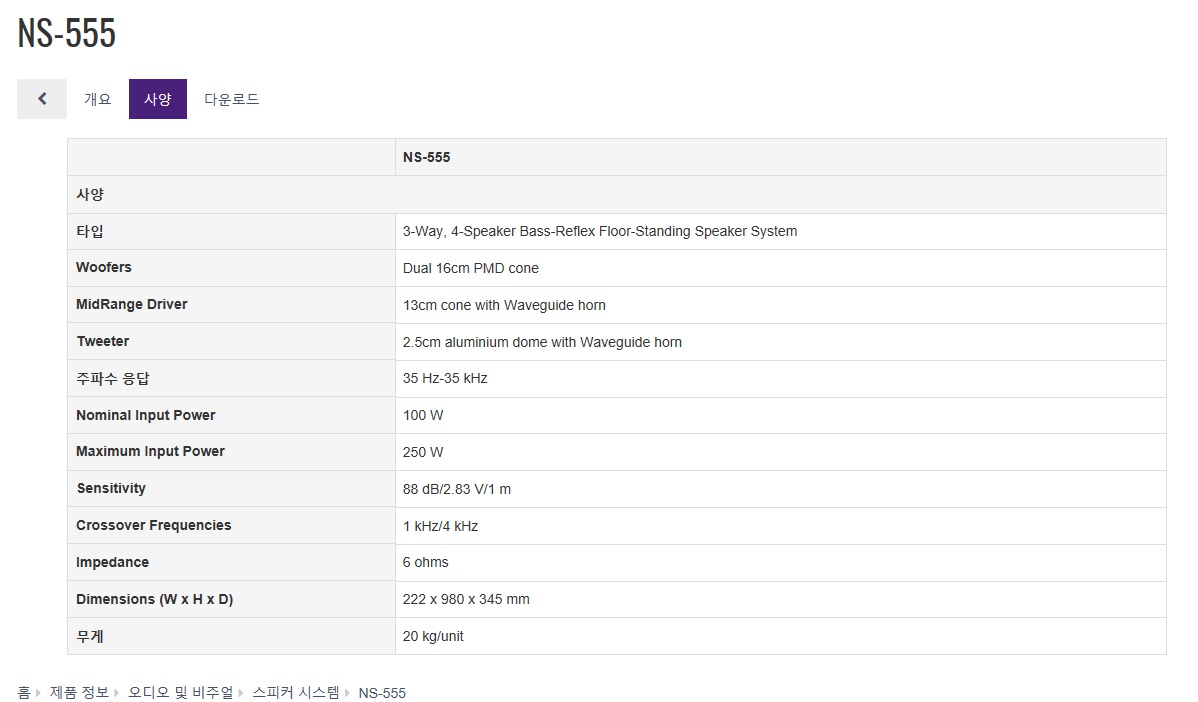
Task: Click the Maximum Input Power label
Action: click(150, 451)
